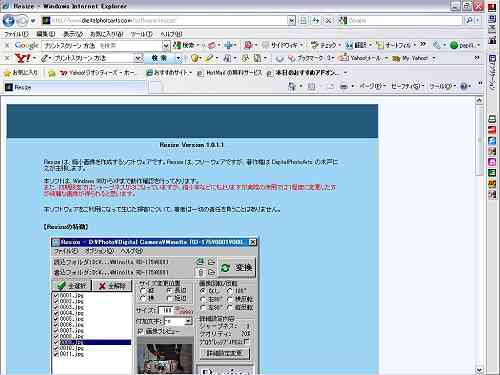
Task: Open the ヘルプ(H) menu
Action: click(x=171, y=34)
